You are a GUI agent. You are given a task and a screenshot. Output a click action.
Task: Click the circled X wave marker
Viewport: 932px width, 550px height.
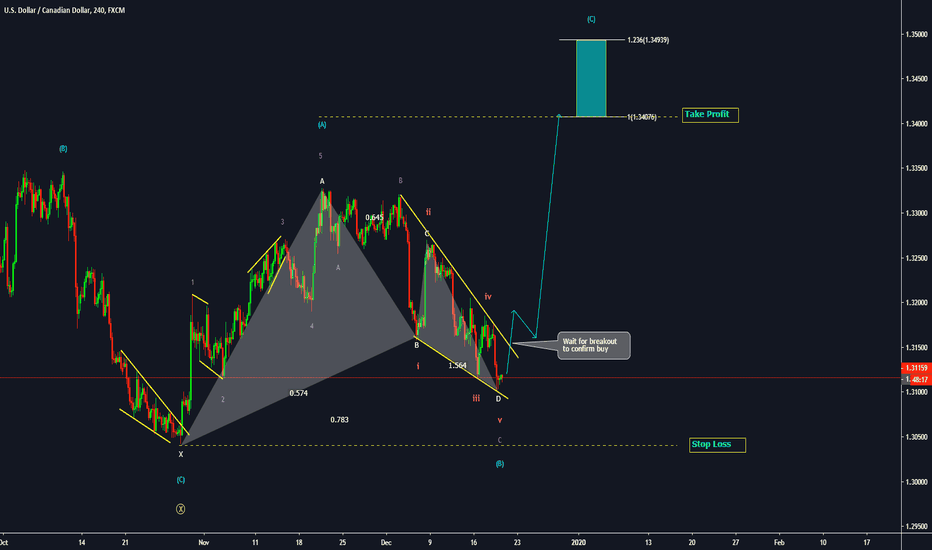tap(180, 508)
